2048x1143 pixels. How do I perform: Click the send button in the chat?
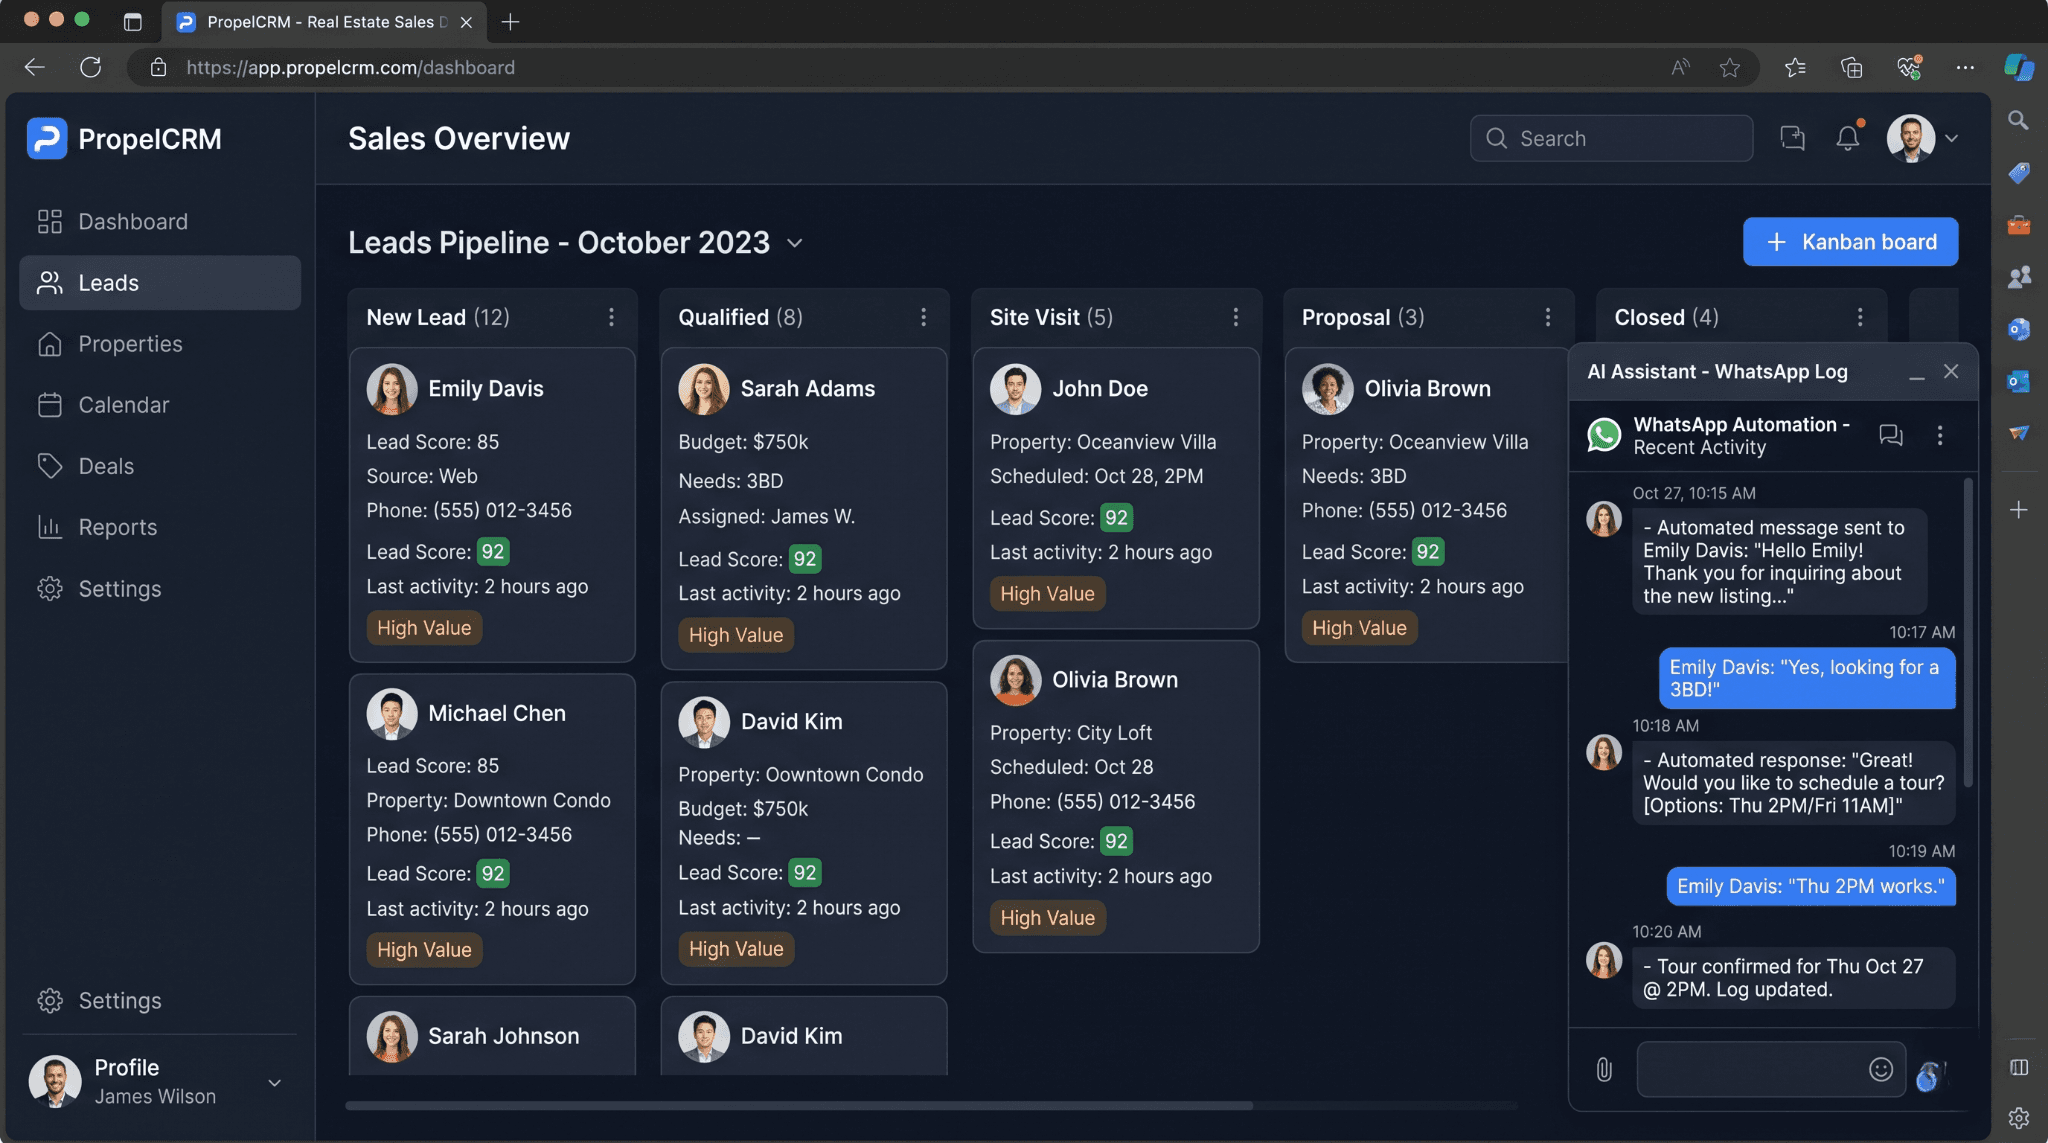[x=1931, y=1075]
